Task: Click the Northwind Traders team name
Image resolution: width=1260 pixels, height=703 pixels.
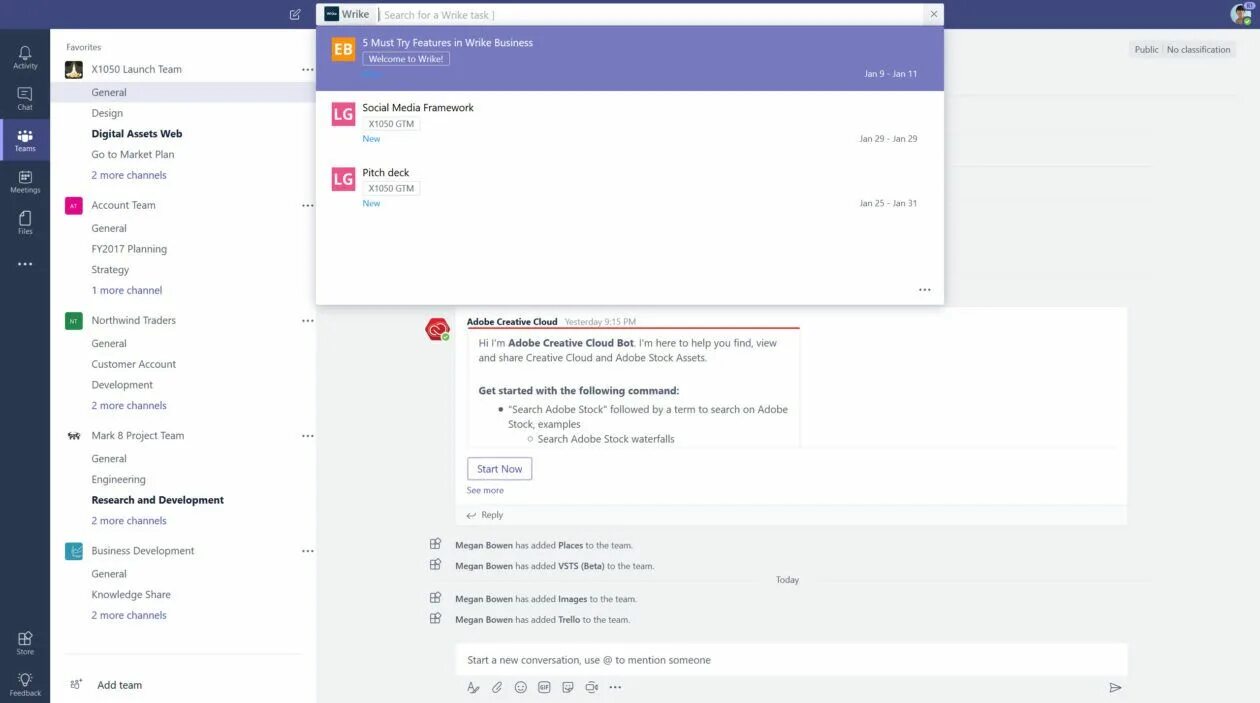Action: (133, 321)
